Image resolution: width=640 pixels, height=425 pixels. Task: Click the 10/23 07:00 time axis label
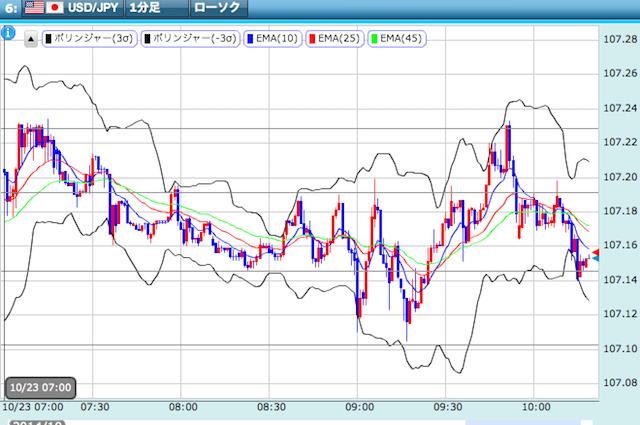point(33,407)
